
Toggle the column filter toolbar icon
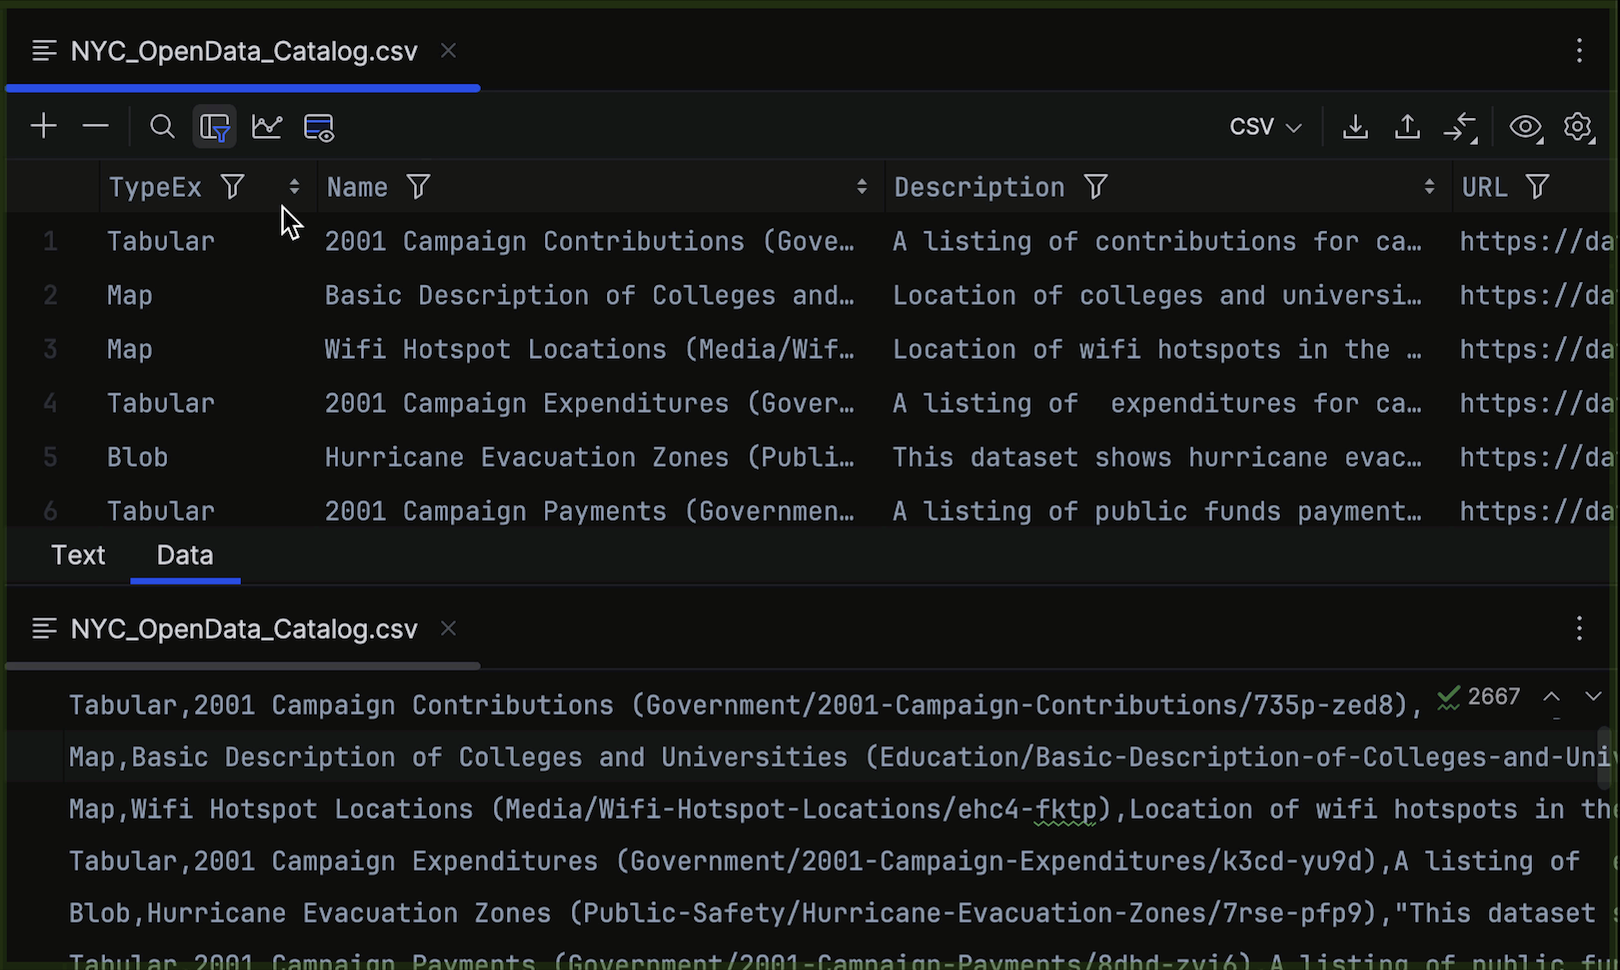215,127
